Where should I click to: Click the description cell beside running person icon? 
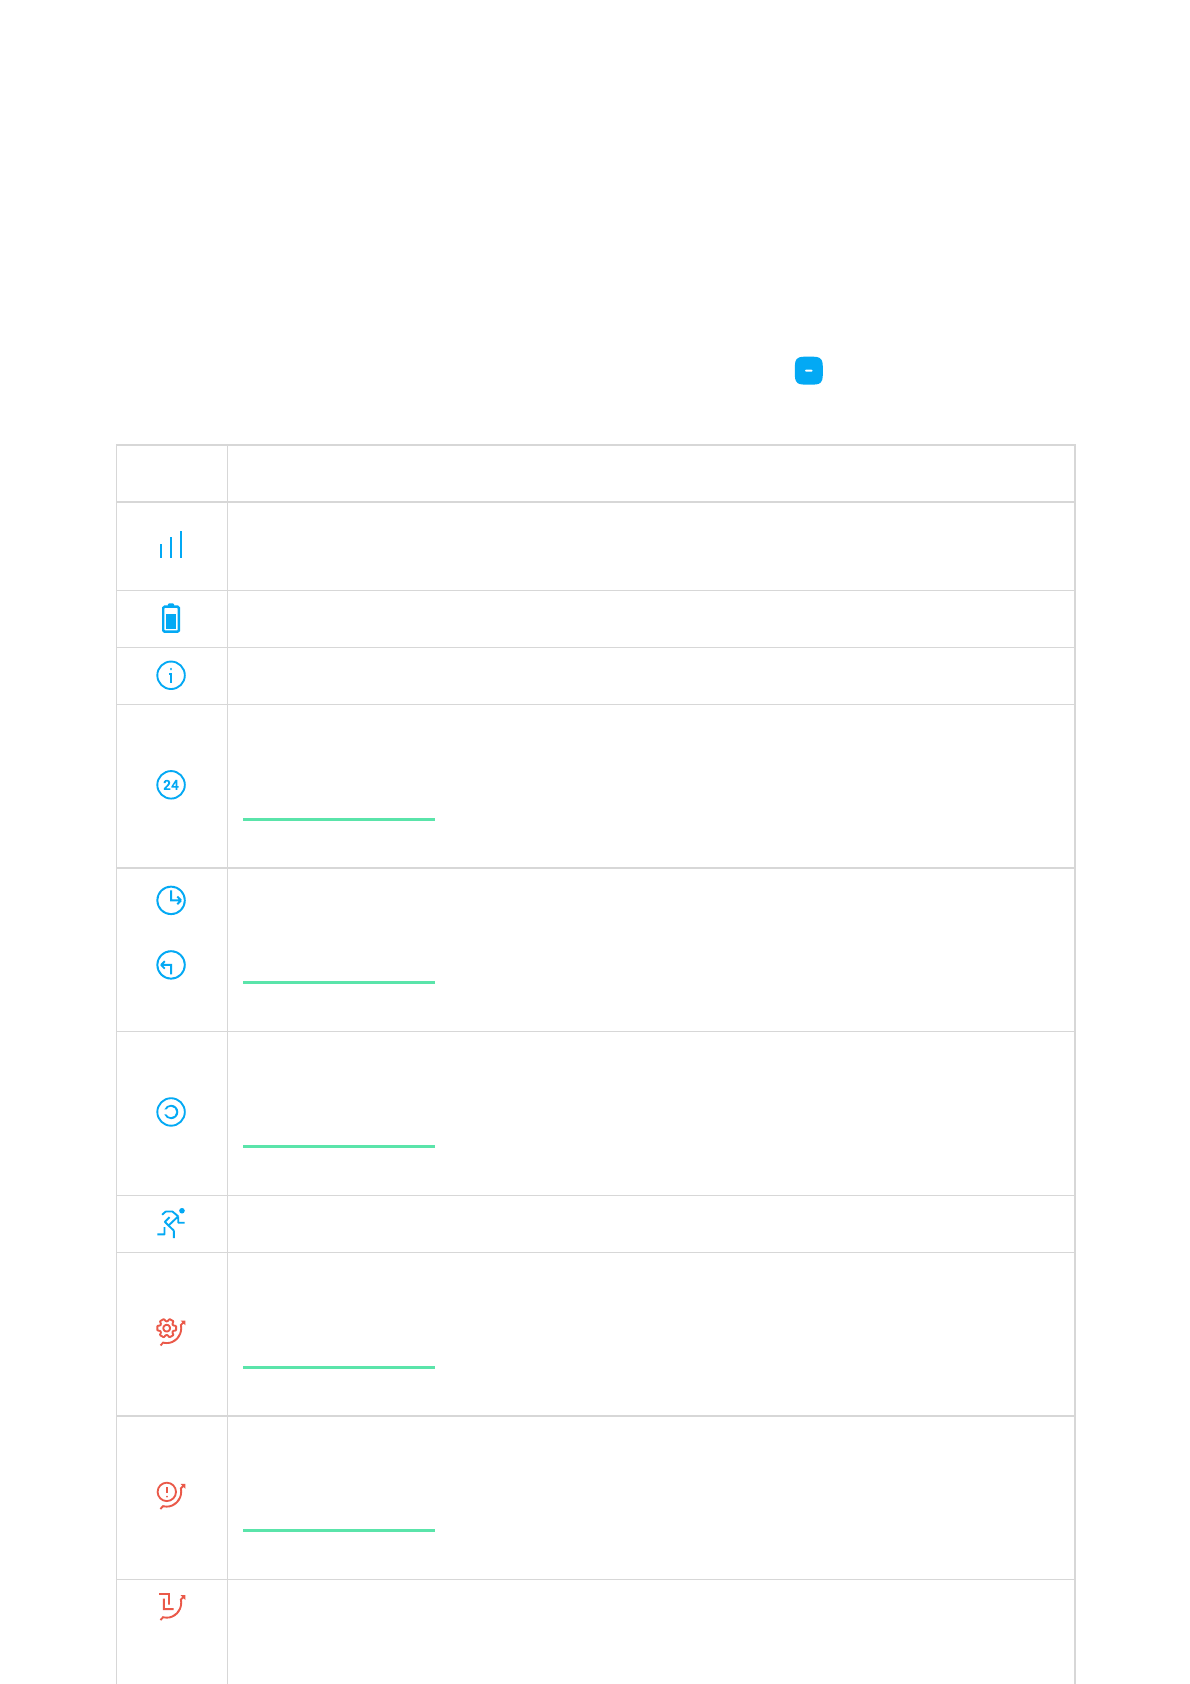(x=651, y=1224)
